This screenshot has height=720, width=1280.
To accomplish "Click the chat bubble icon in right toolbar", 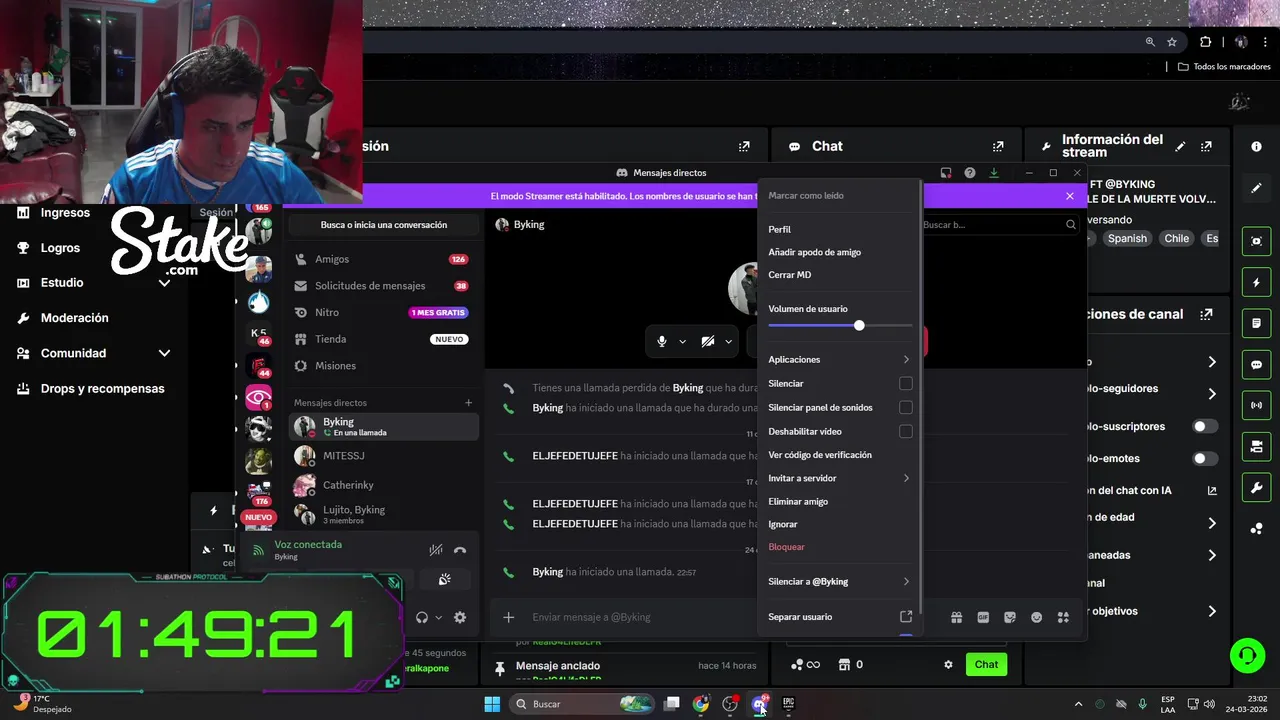I will click(x=1257, y=365).
